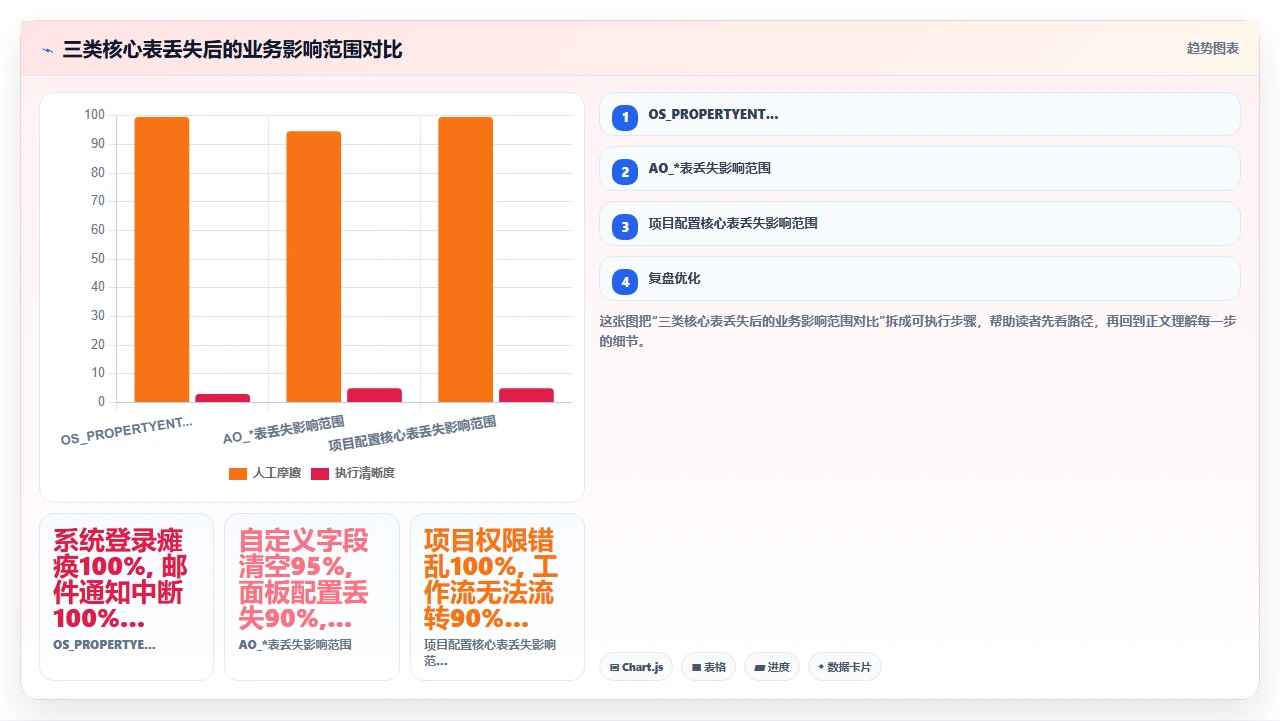This screenshot has width=1280, height=721.
Task: Click the x-axis label OS_PROPERTYENT...
Action: (x=127, y=431)
